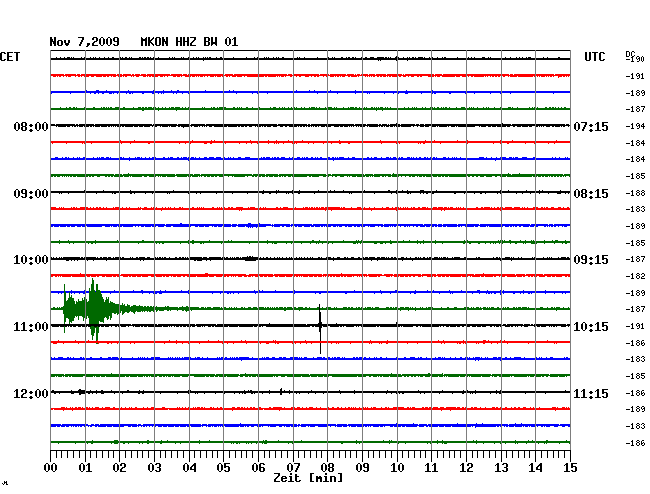Click the 08:15 UTC time label
The height and width of the screenshot is (494, 650).
point(591,194)
